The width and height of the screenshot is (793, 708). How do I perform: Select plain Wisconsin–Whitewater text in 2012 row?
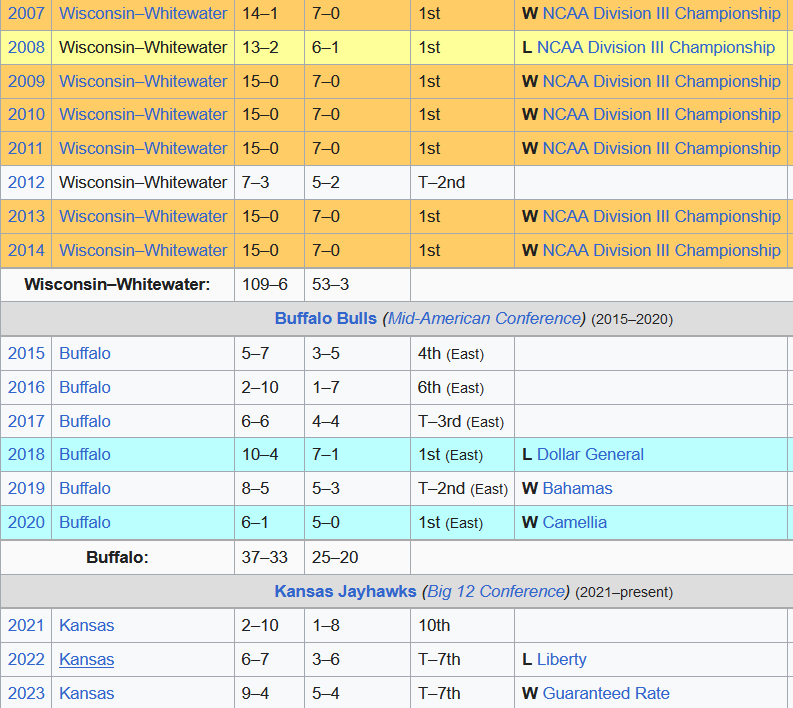pyautogui.click(x=143, y=182)
